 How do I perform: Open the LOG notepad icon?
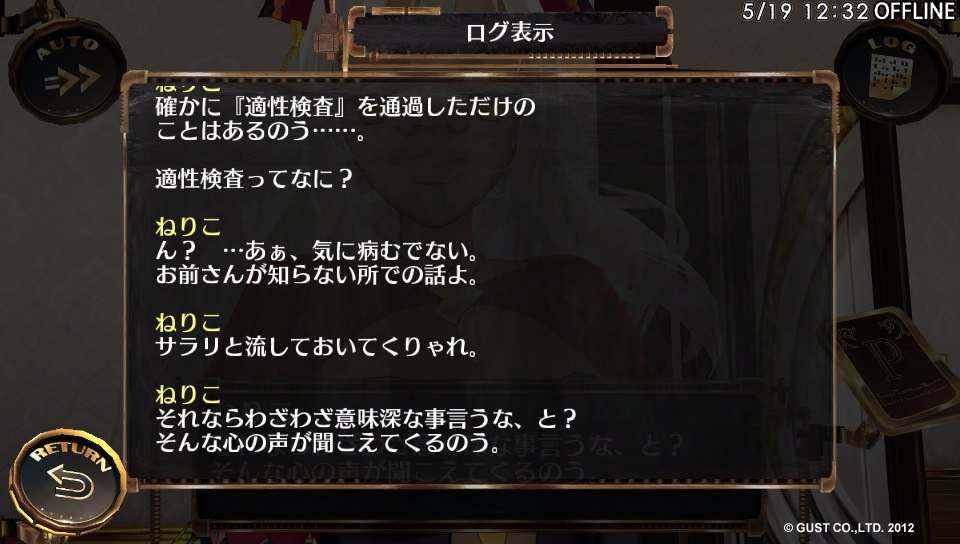tap(893, 72)
